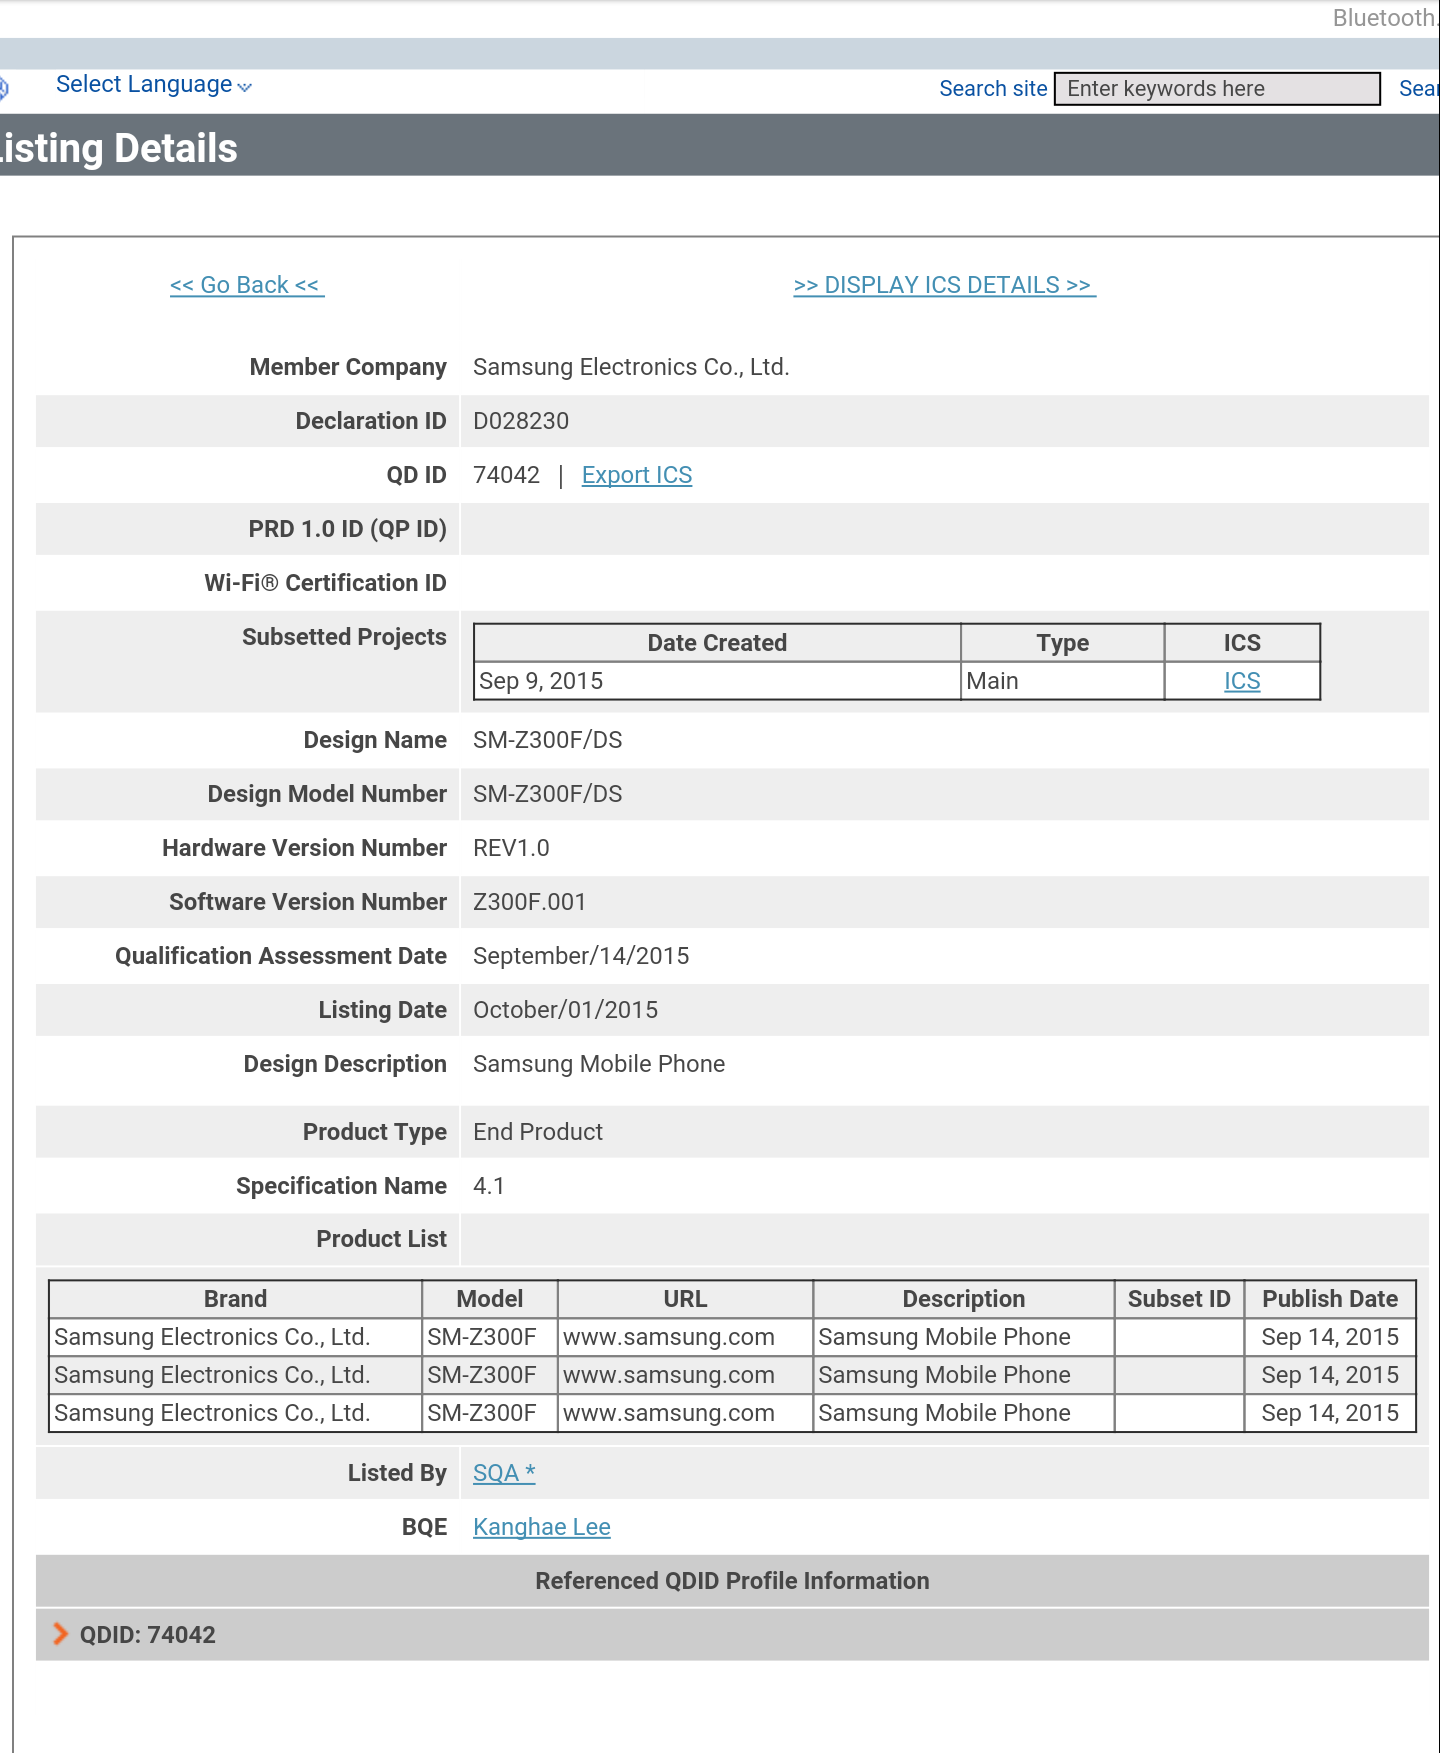Screen dimensions: 1440x1753
Task: Click the 'Publish Date' column header
Action: pyautogui.click(x=1329, y=1299)
